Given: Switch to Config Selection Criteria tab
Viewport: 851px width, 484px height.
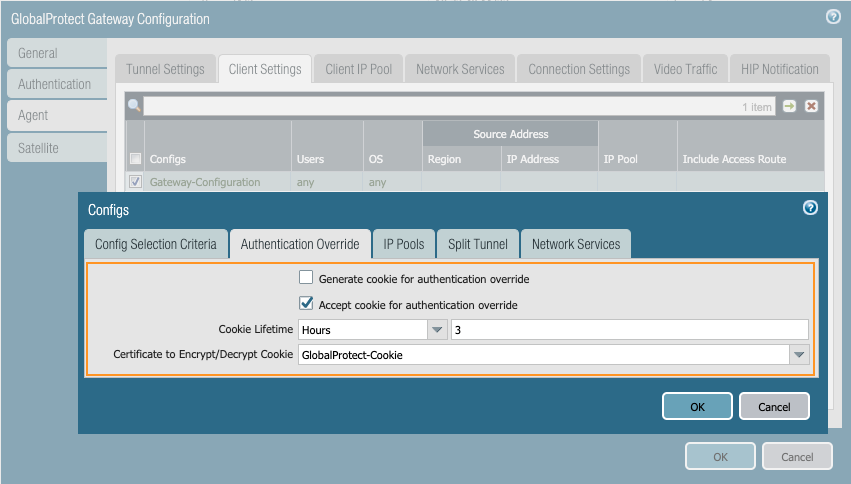Looking at the screenshot, I should click(156, 244).
